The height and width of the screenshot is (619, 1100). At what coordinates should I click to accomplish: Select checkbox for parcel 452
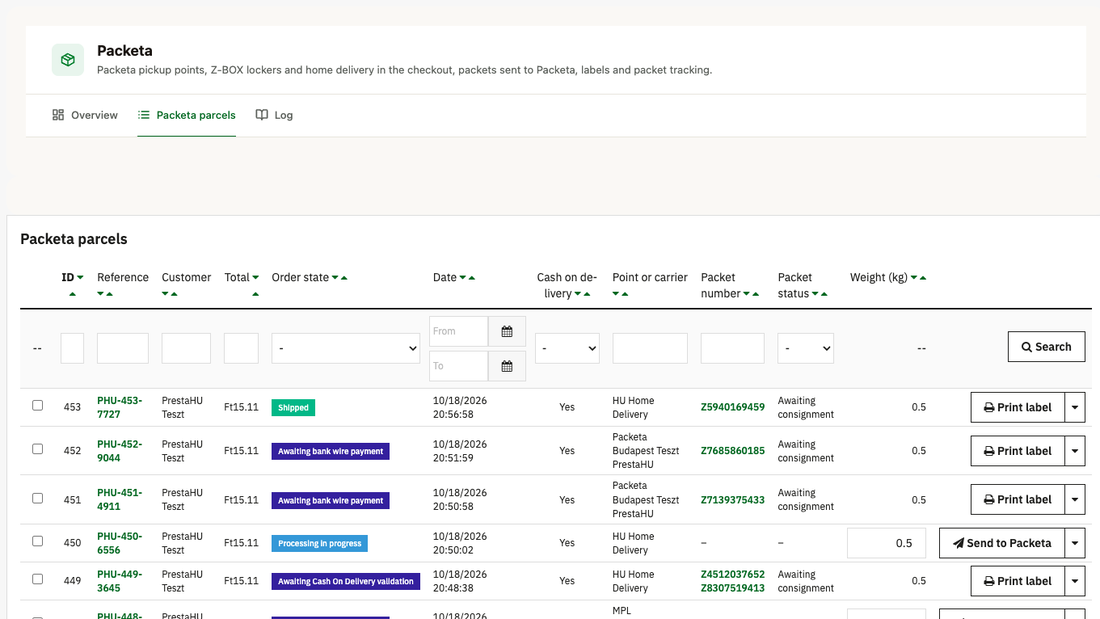37,449
